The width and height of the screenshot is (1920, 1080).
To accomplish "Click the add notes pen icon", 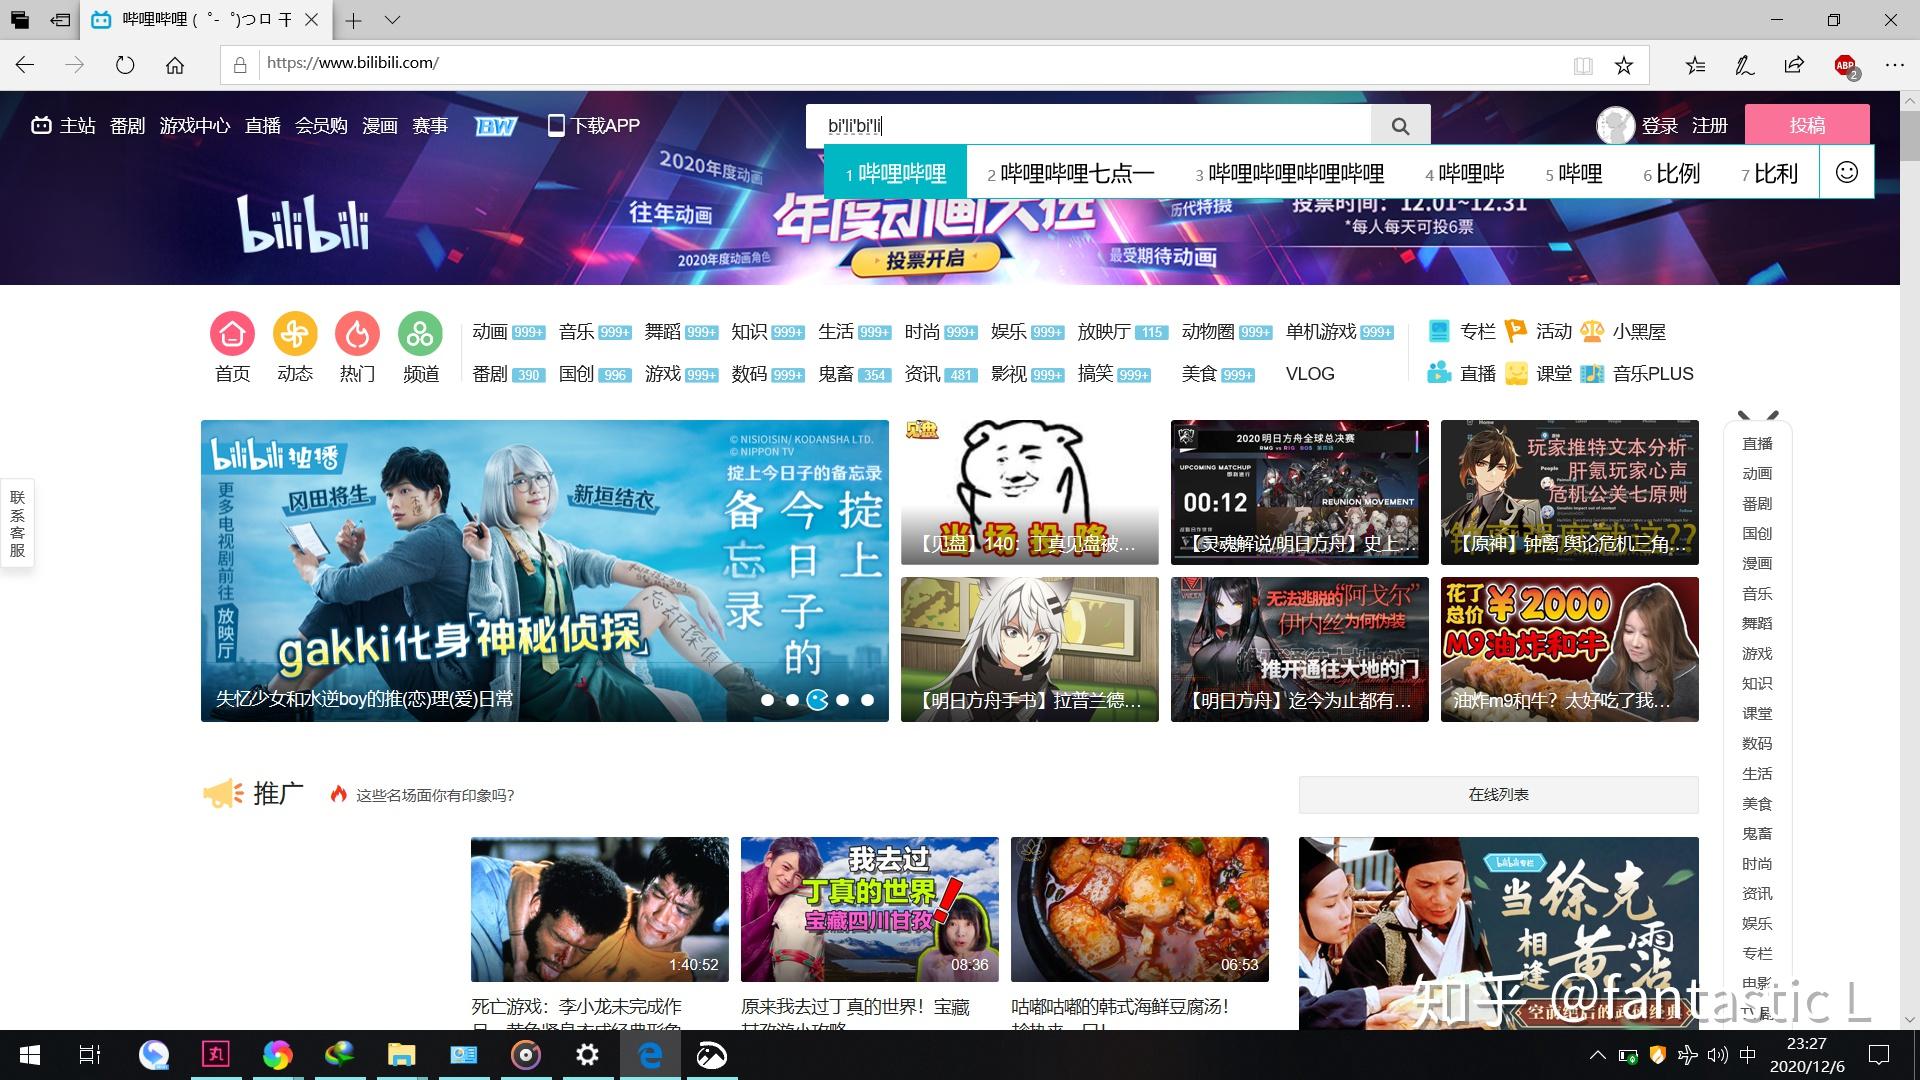I will coord(1745,65).
